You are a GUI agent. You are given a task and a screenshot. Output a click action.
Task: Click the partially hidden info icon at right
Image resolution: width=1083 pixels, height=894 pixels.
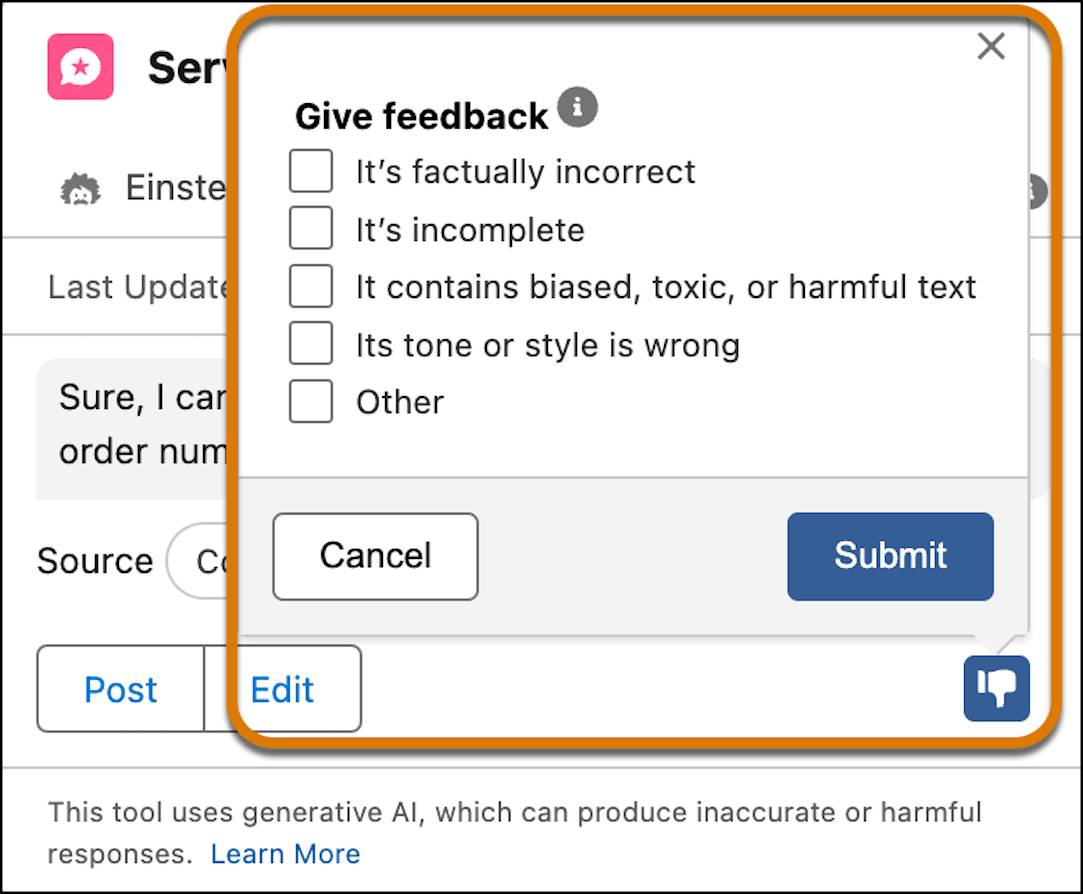[1037, 191]
